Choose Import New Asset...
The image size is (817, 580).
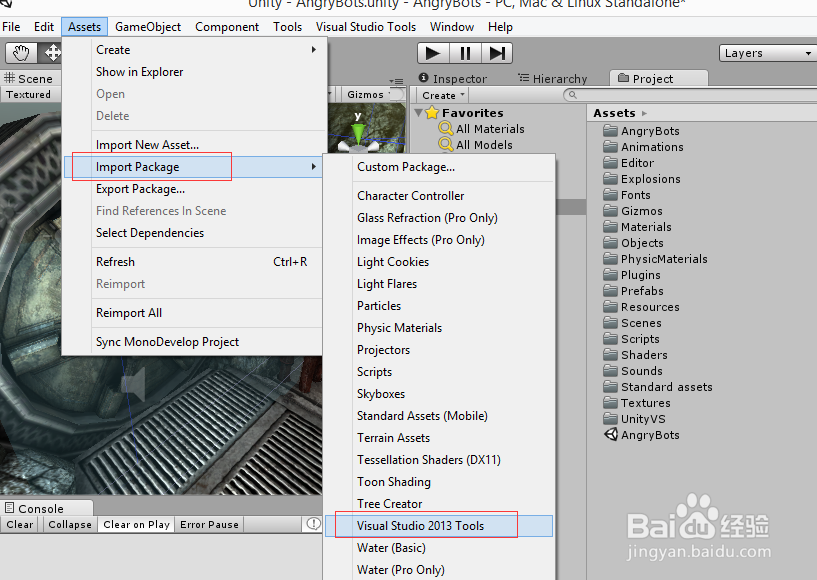coord(194,145)
